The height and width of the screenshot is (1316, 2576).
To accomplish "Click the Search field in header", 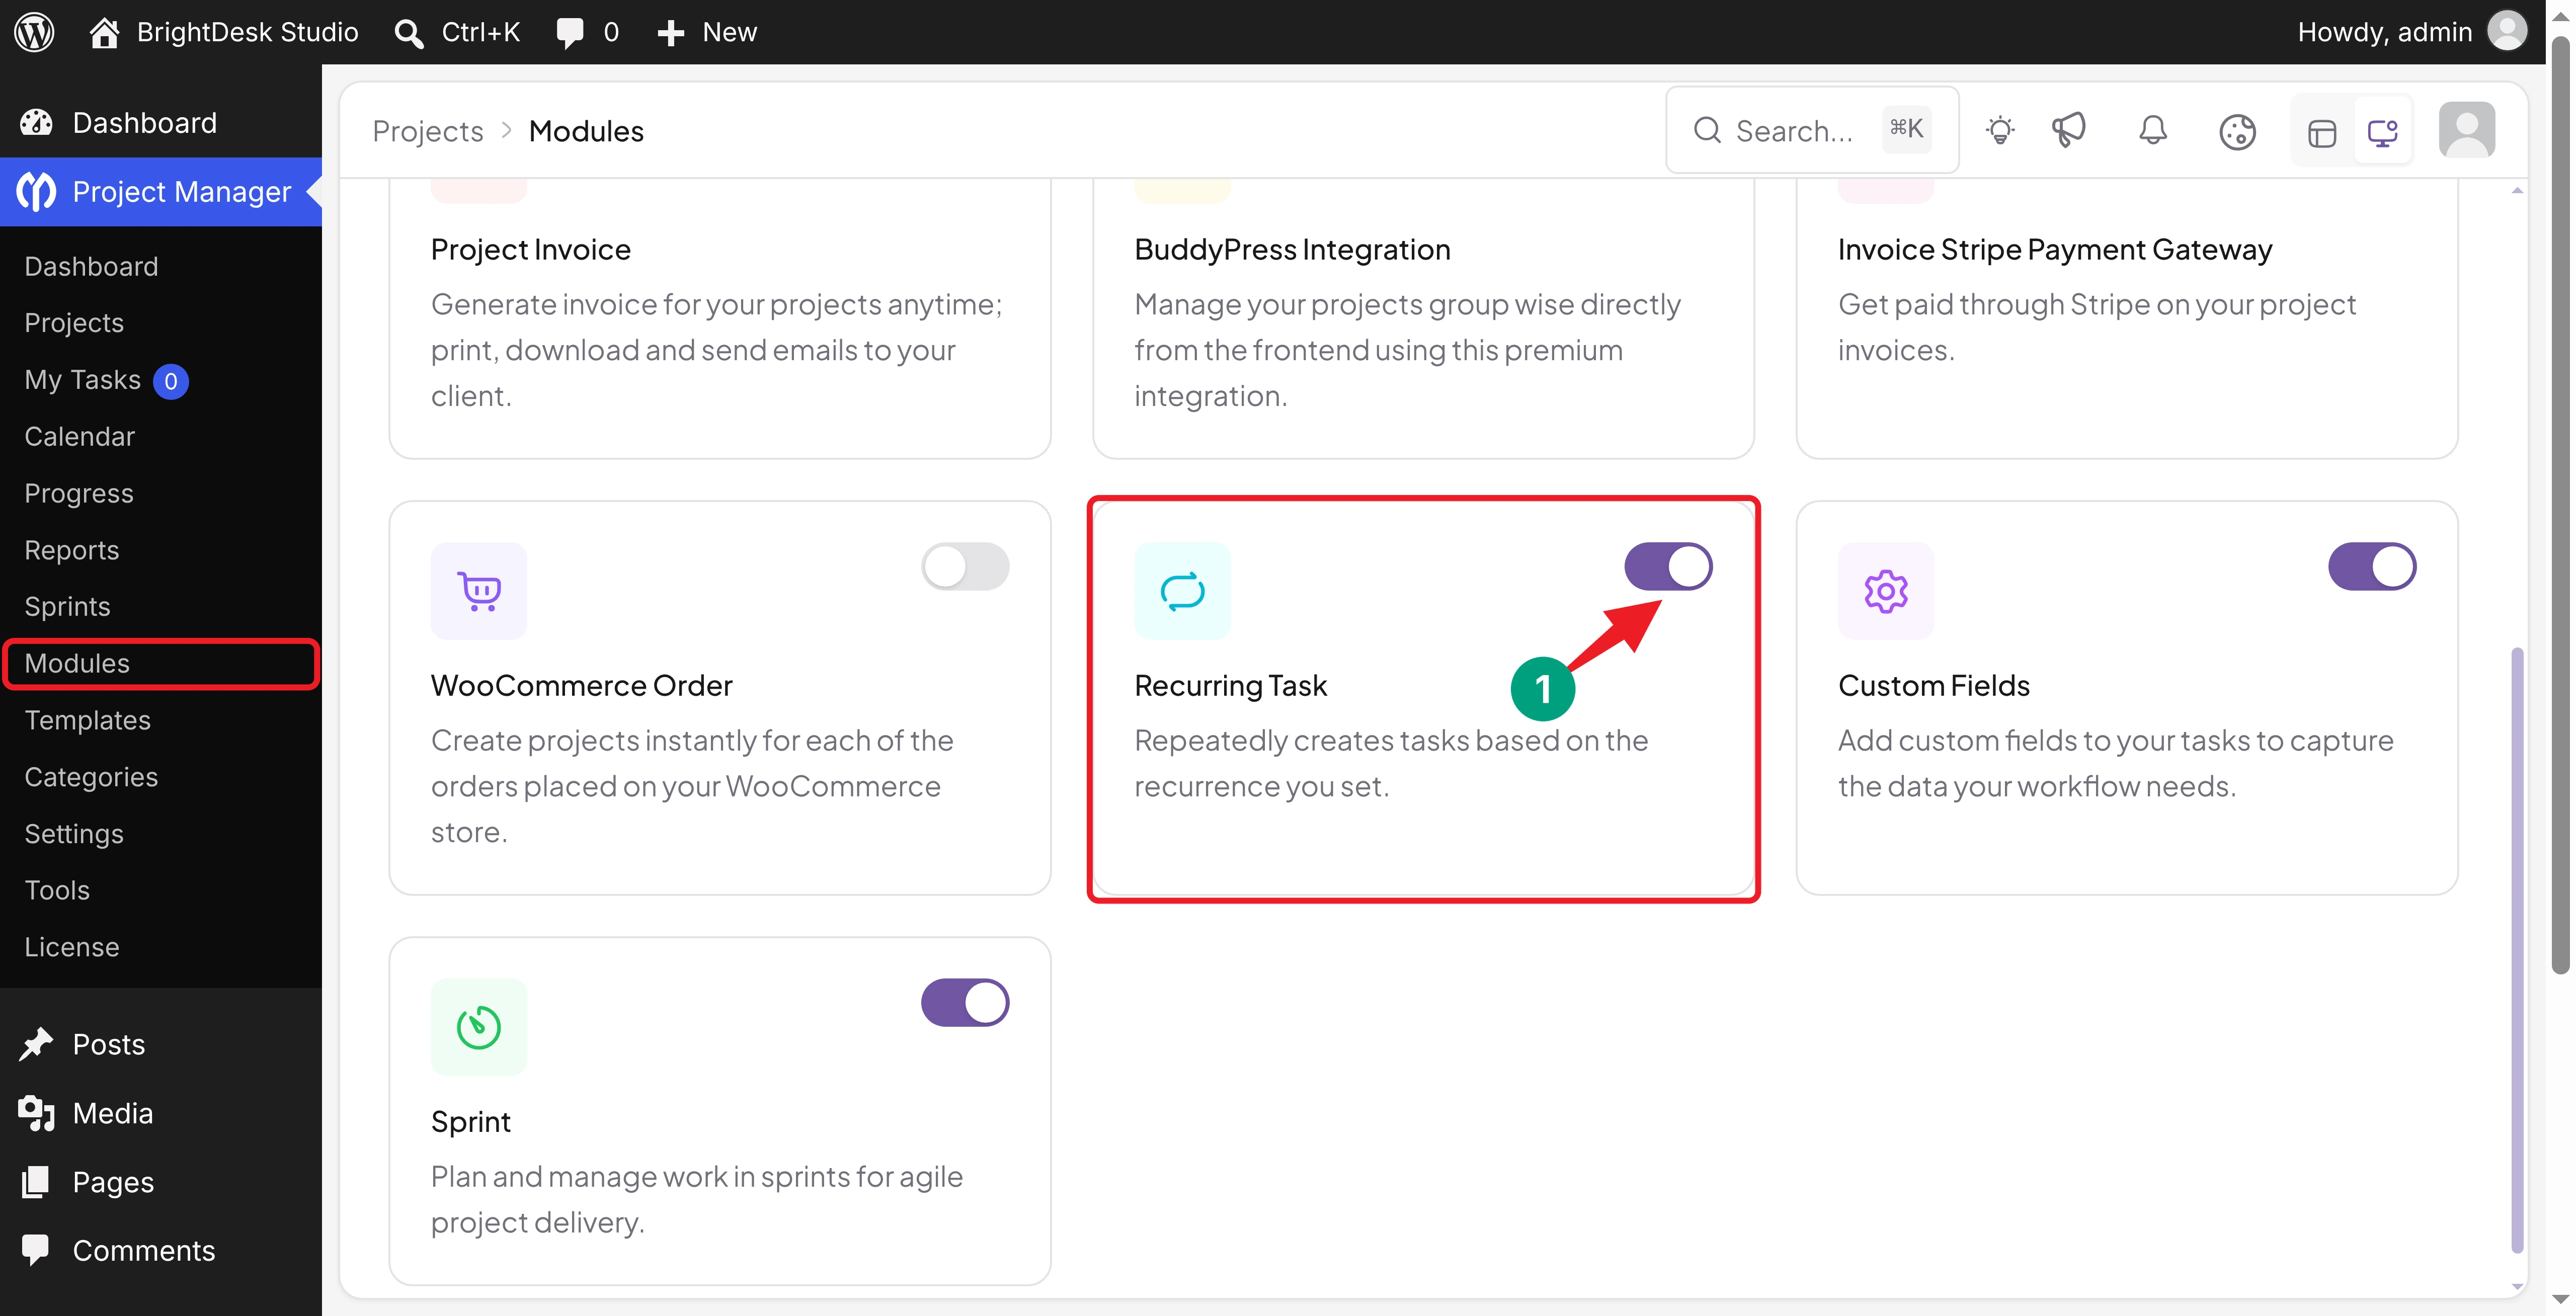I will tap(1812, 130).
